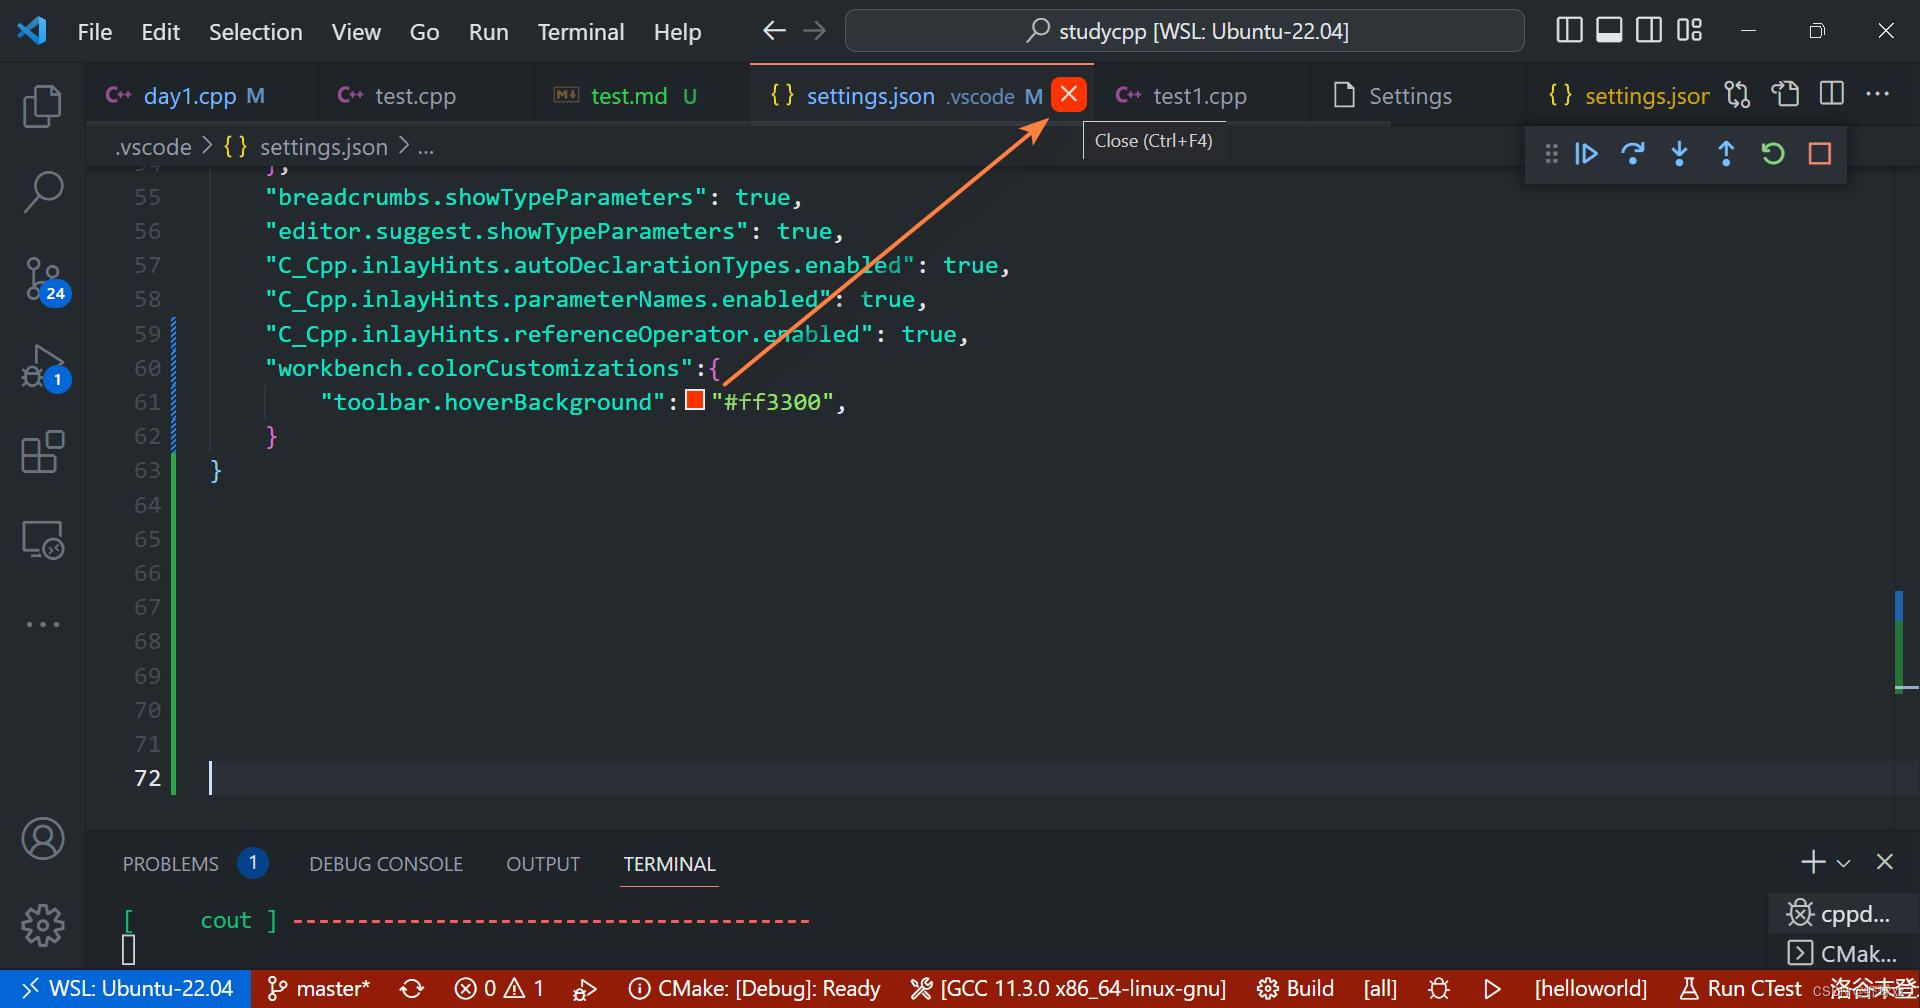Select CMak... terminal in list
The image size is (1920, 1008).
(1843, 953)
